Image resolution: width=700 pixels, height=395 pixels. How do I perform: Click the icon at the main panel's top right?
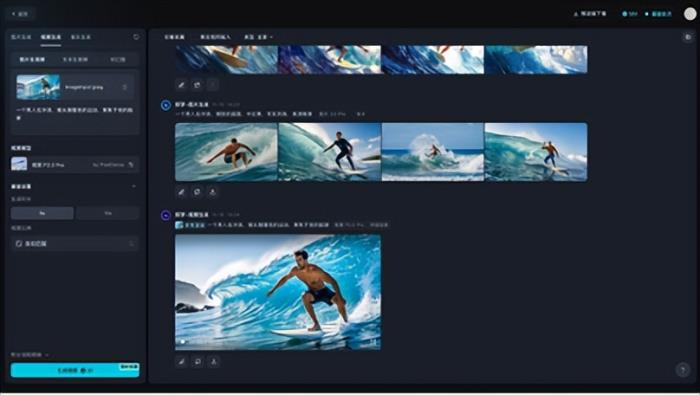click(x=688, y=37)
